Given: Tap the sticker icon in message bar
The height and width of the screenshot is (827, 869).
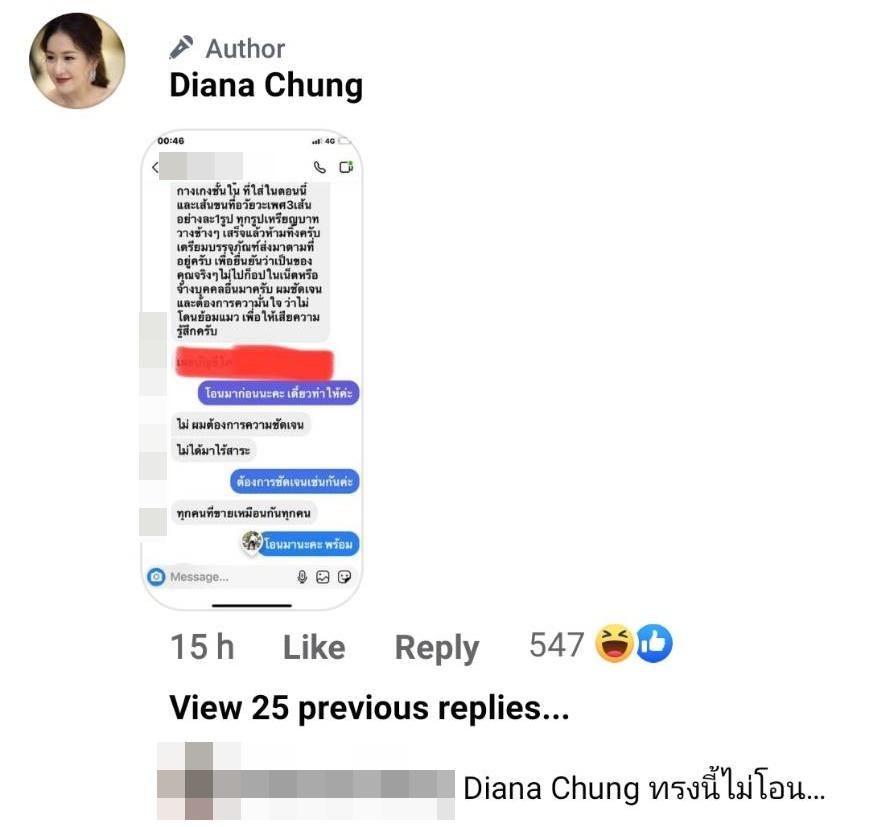Looking at the screenshot, I should 344,577.
